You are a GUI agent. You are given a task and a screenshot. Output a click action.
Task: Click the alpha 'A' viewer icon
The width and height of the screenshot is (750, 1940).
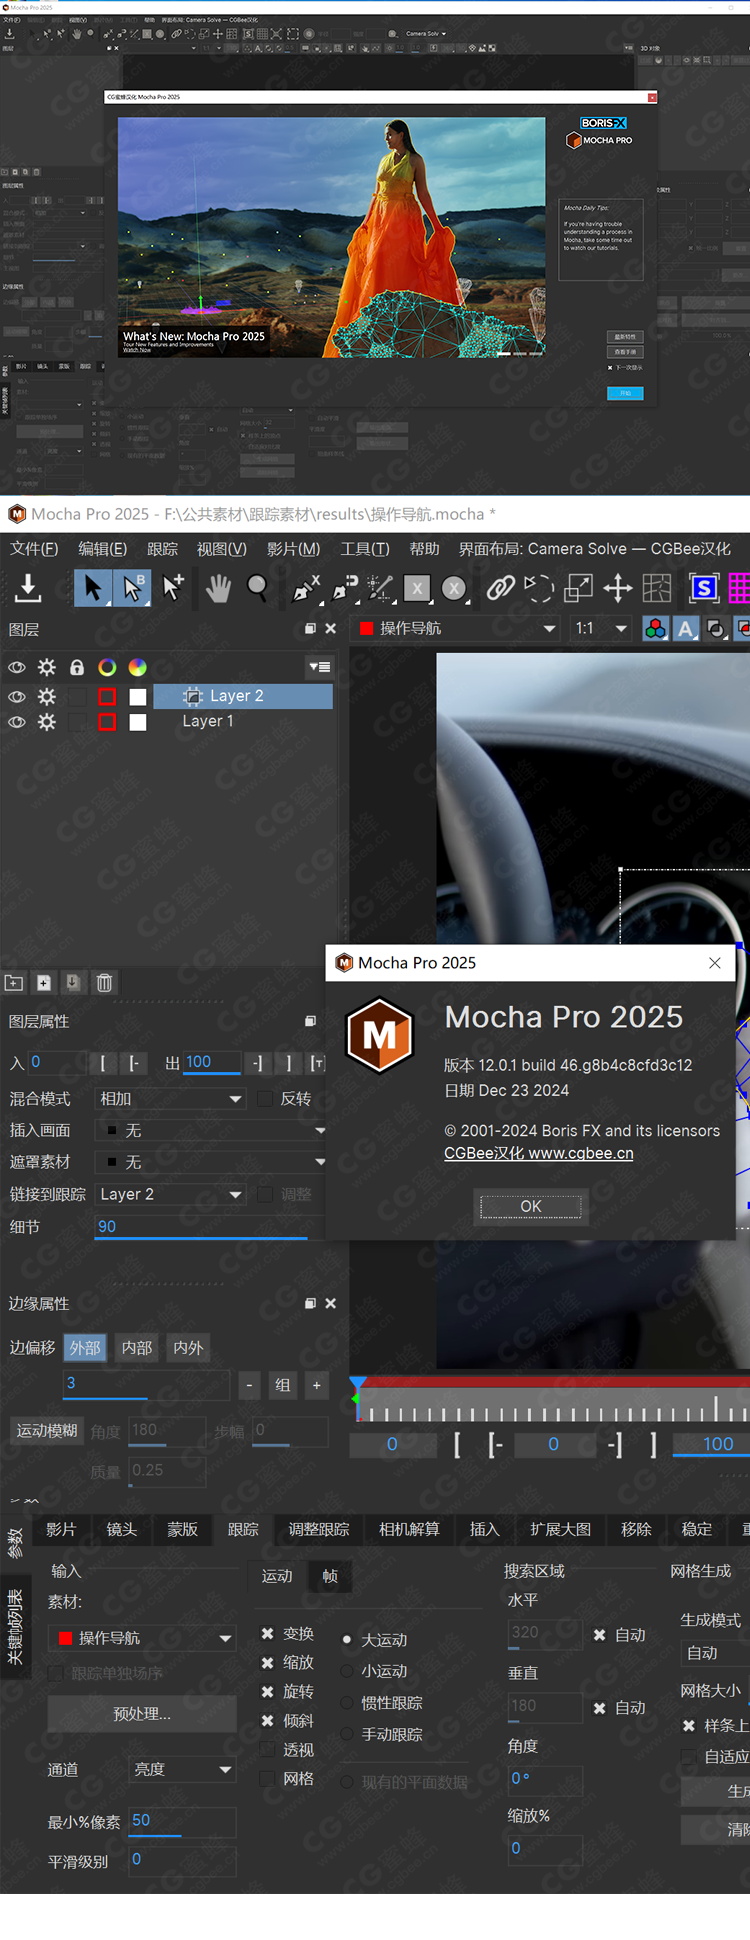pos(685,628)
